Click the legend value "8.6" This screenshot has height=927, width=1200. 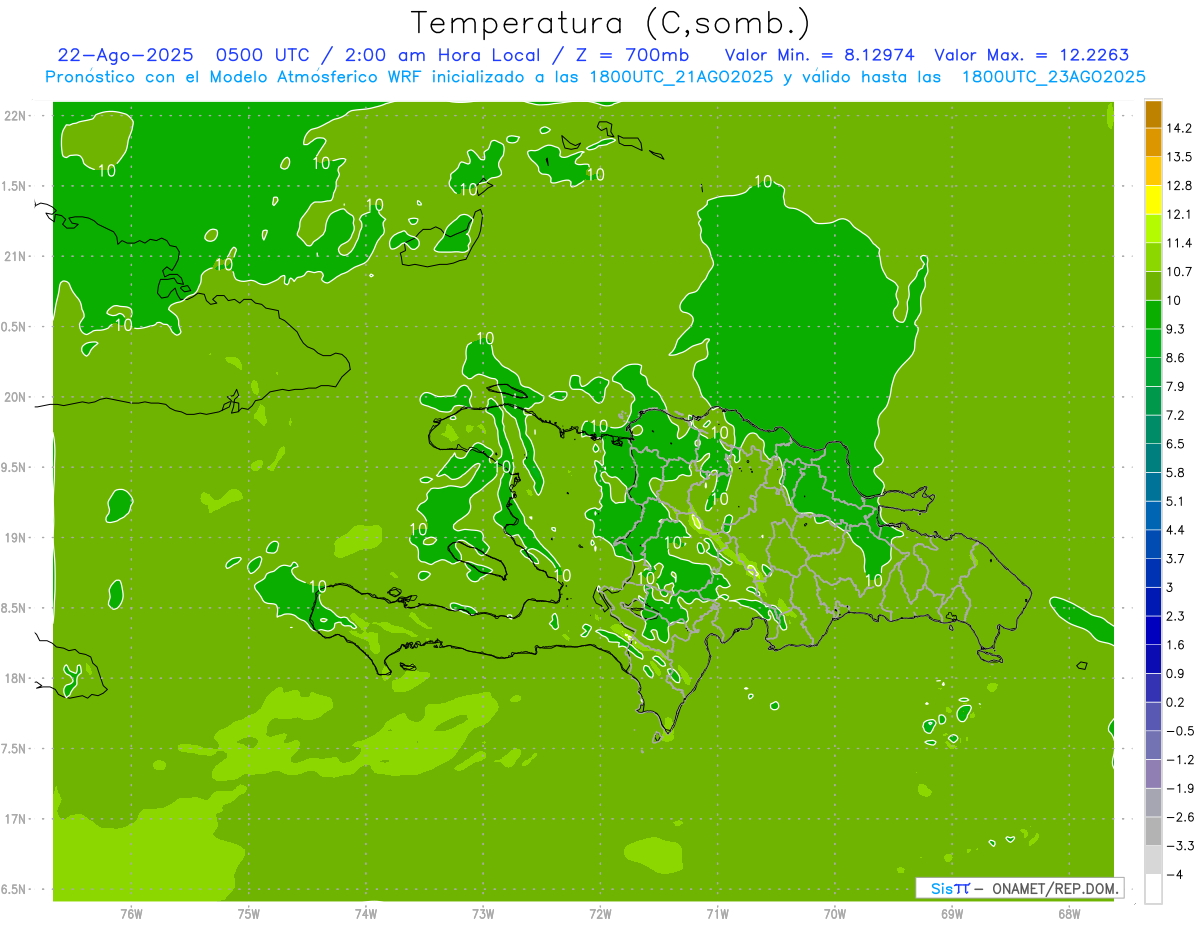(x=1175, y=358)
